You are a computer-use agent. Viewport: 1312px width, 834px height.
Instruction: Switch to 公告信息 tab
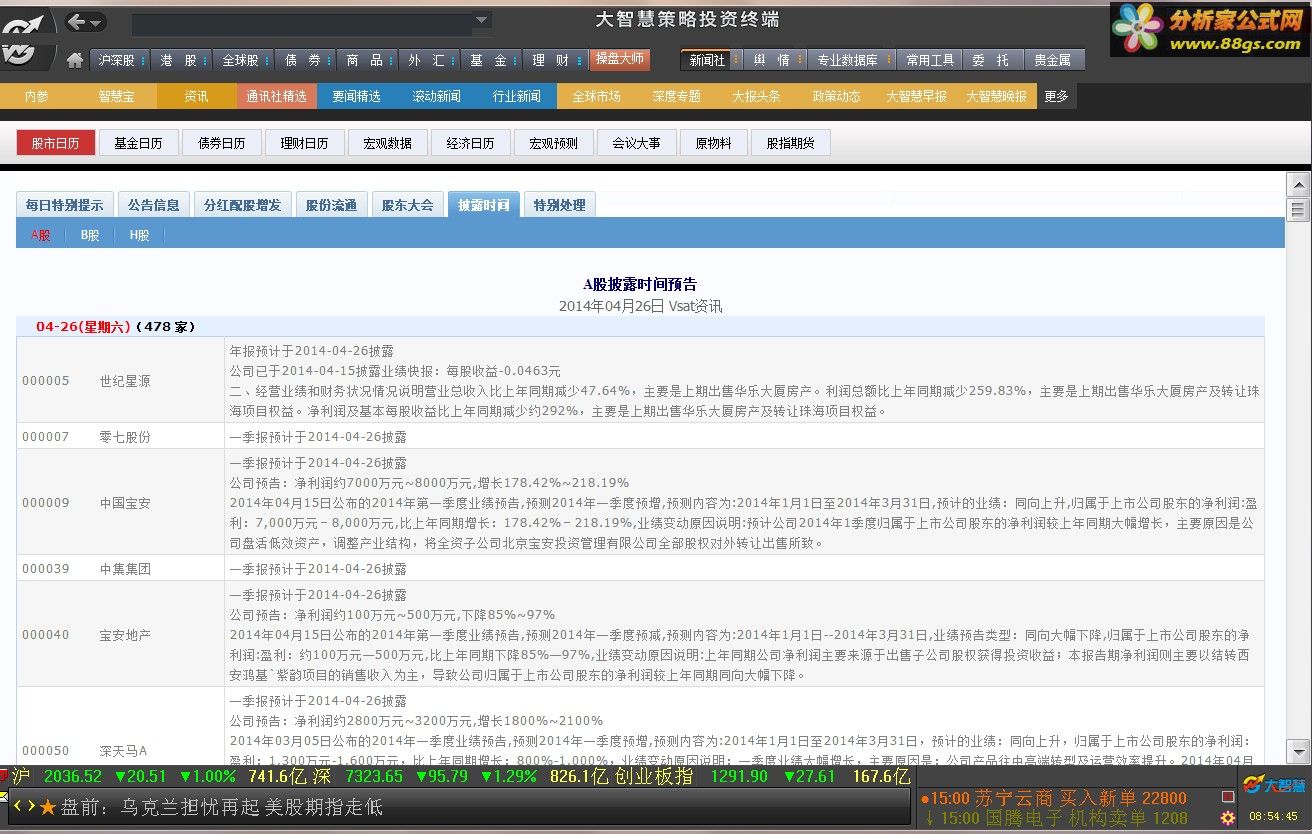click(153, 204)
